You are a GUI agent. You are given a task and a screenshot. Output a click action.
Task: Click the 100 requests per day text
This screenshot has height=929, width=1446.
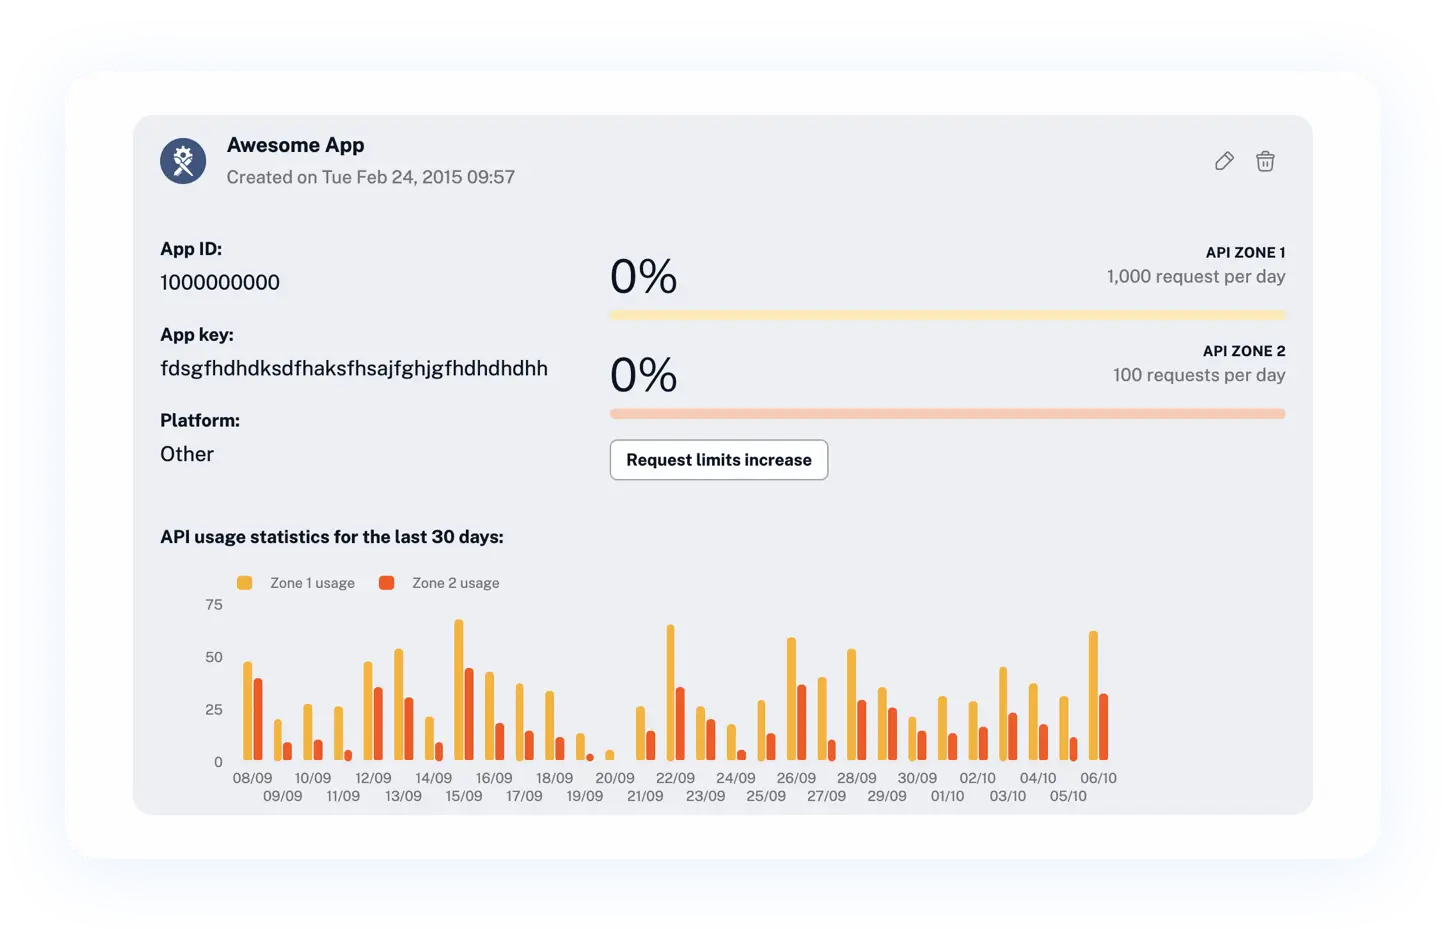(x=1199, y=375)
